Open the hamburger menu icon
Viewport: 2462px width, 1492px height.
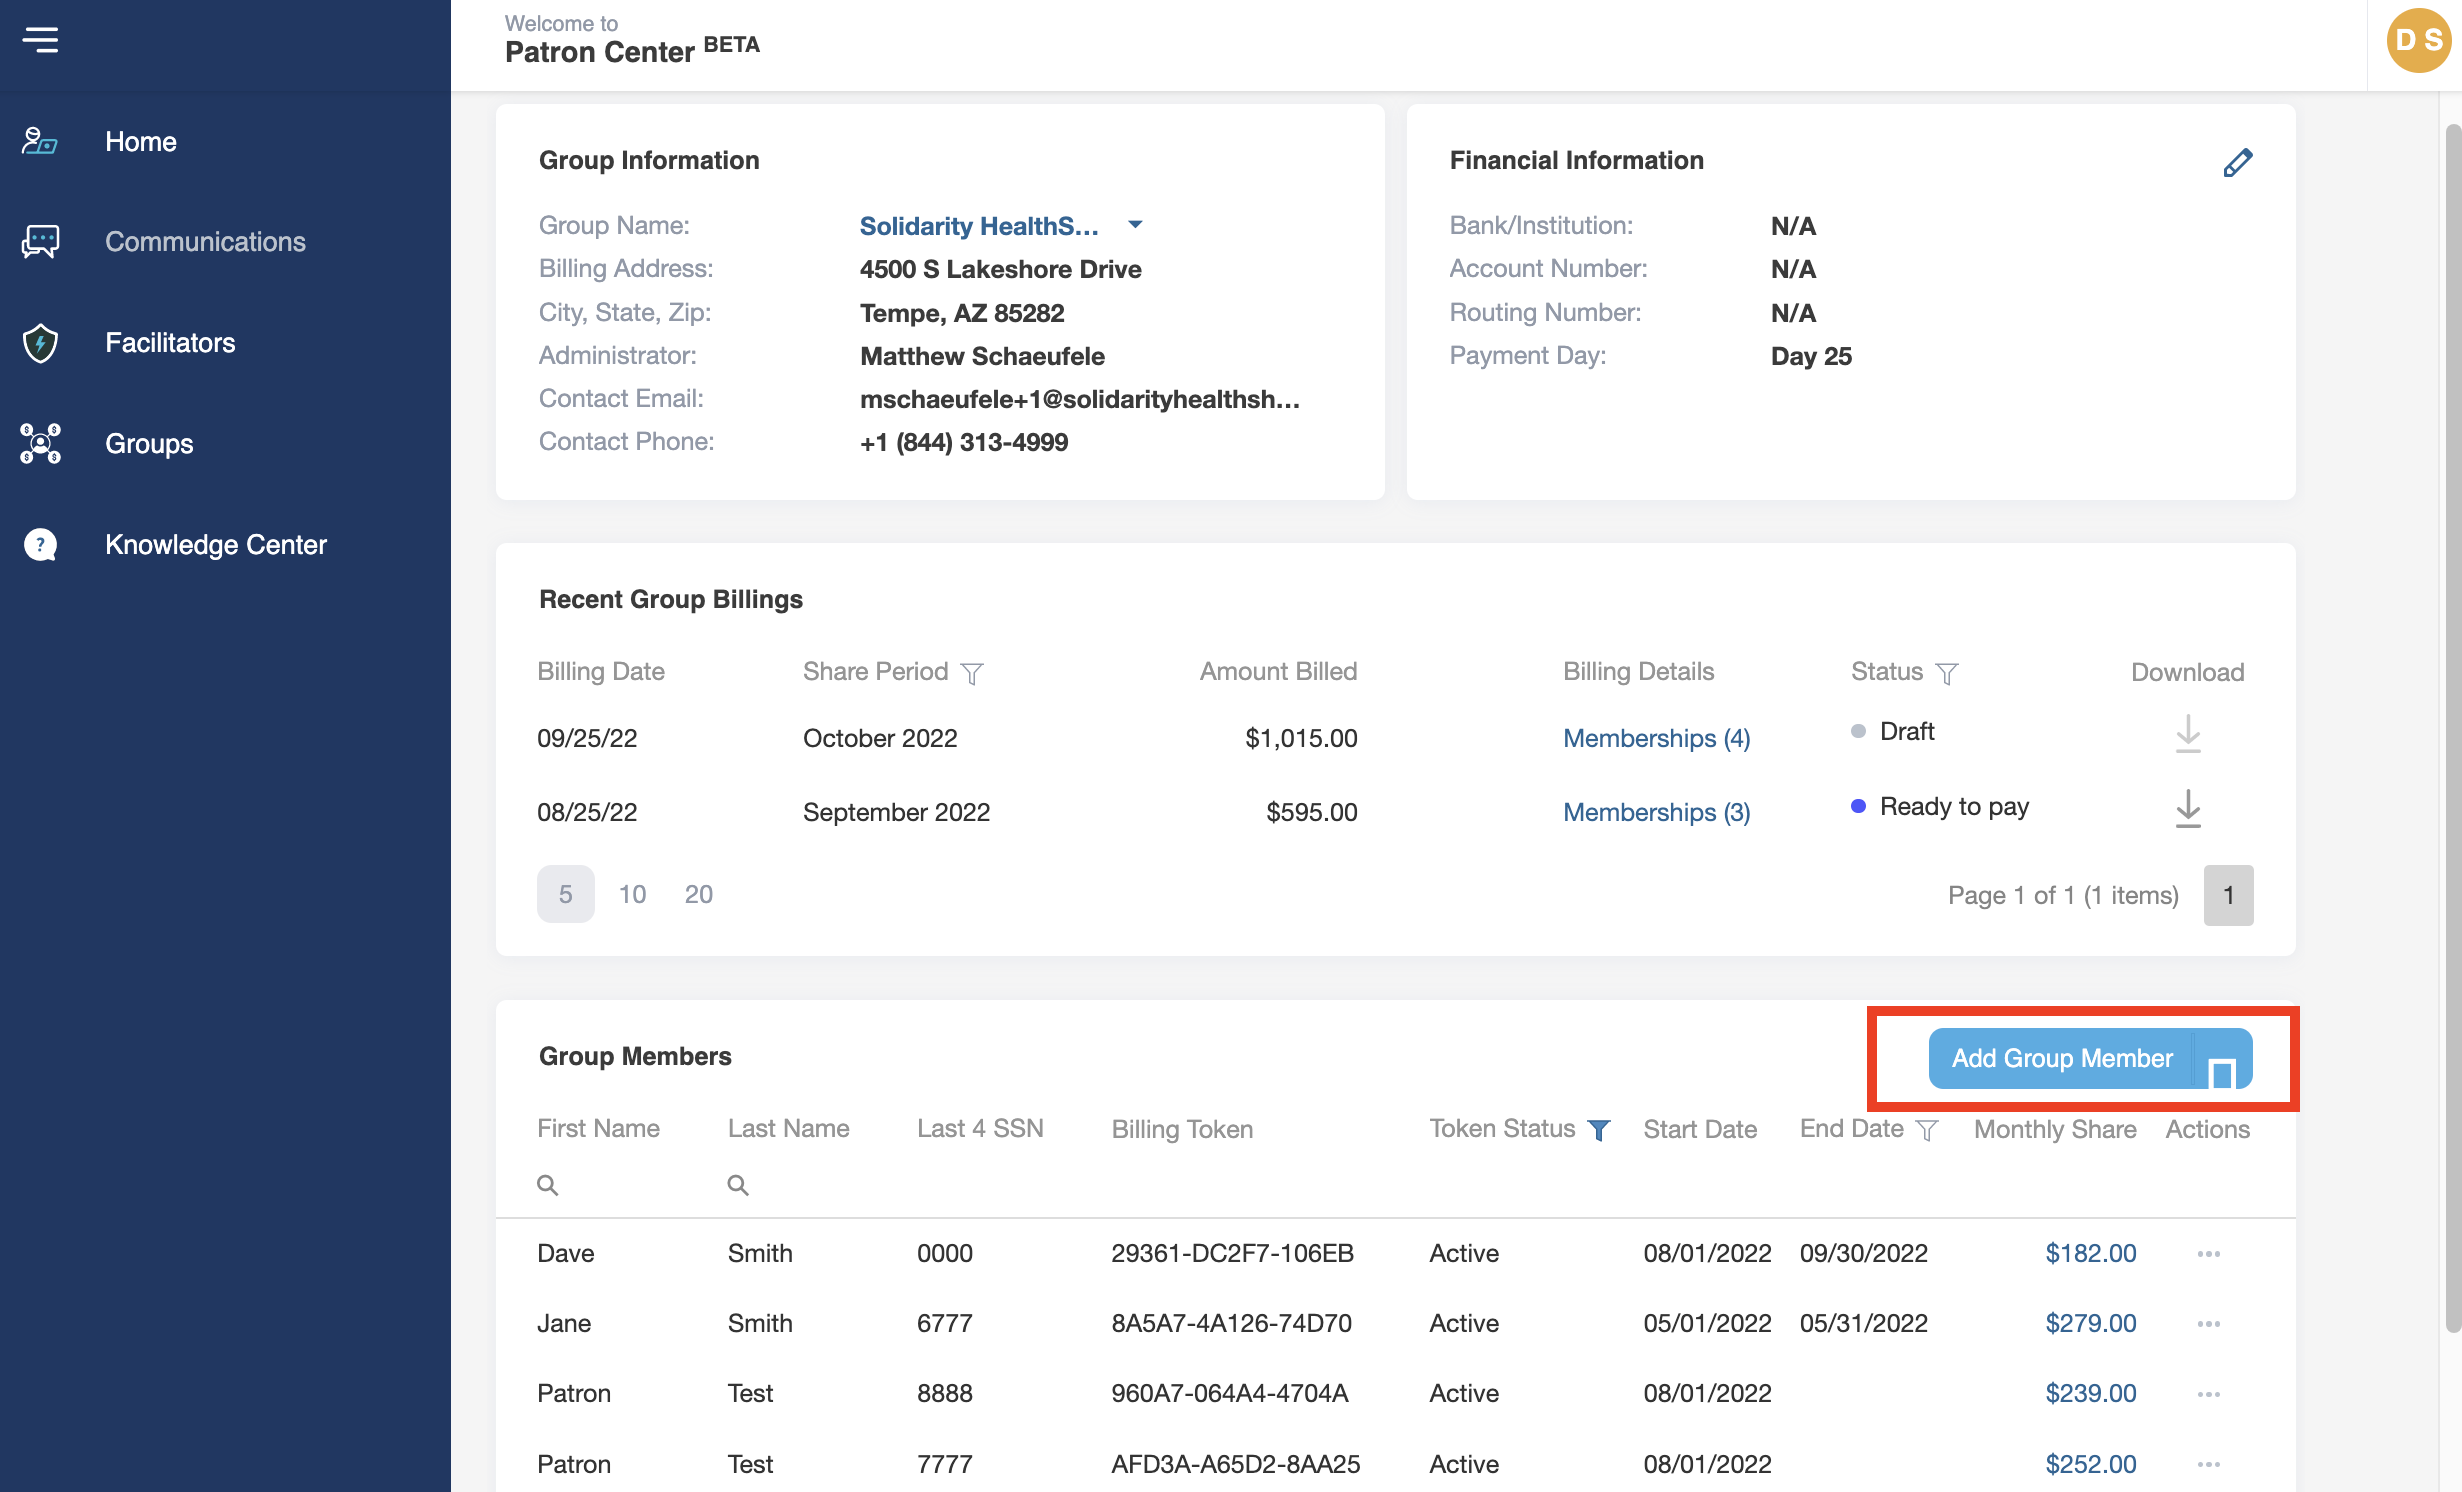[x=40, y=40]
